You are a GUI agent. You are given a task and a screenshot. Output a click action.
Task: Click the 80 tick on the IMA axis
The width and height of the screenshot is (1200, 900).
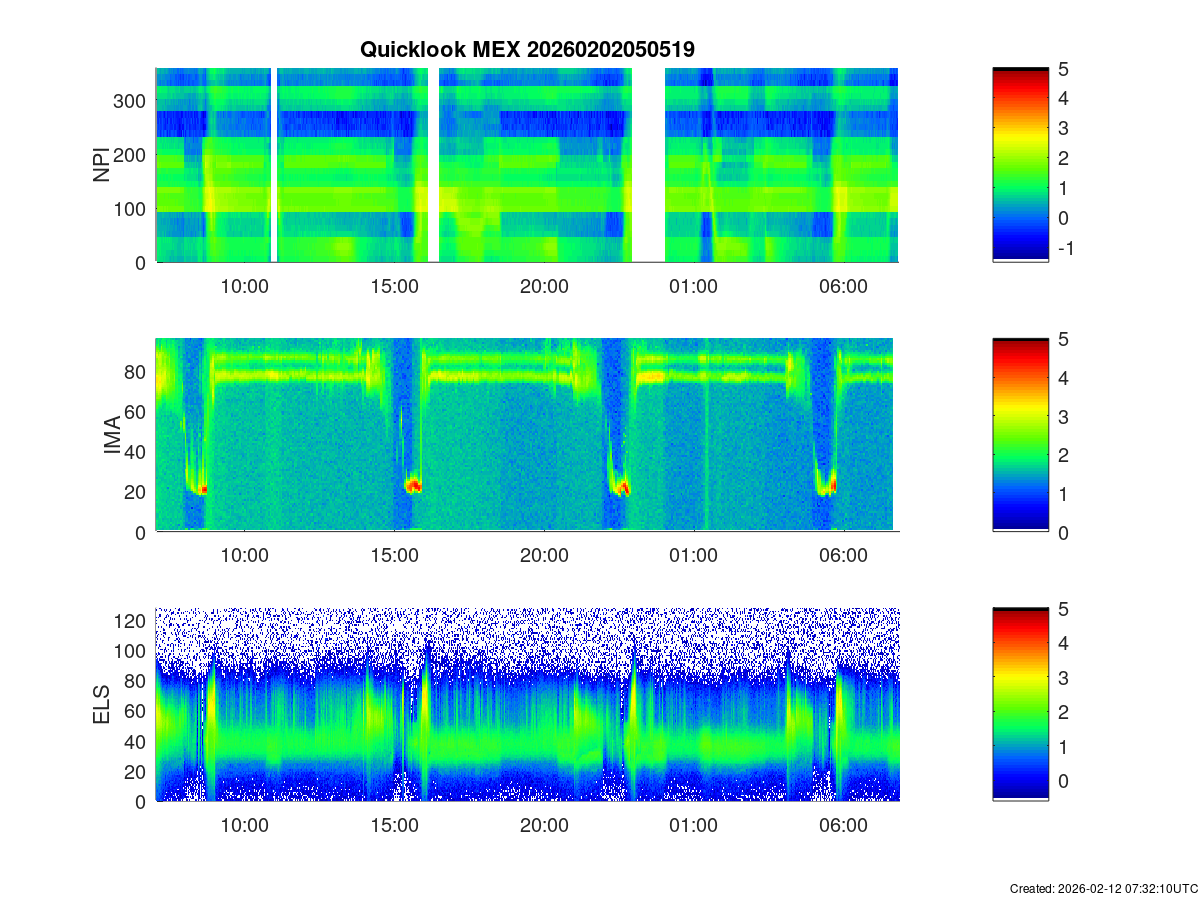(x=137, y=372)
